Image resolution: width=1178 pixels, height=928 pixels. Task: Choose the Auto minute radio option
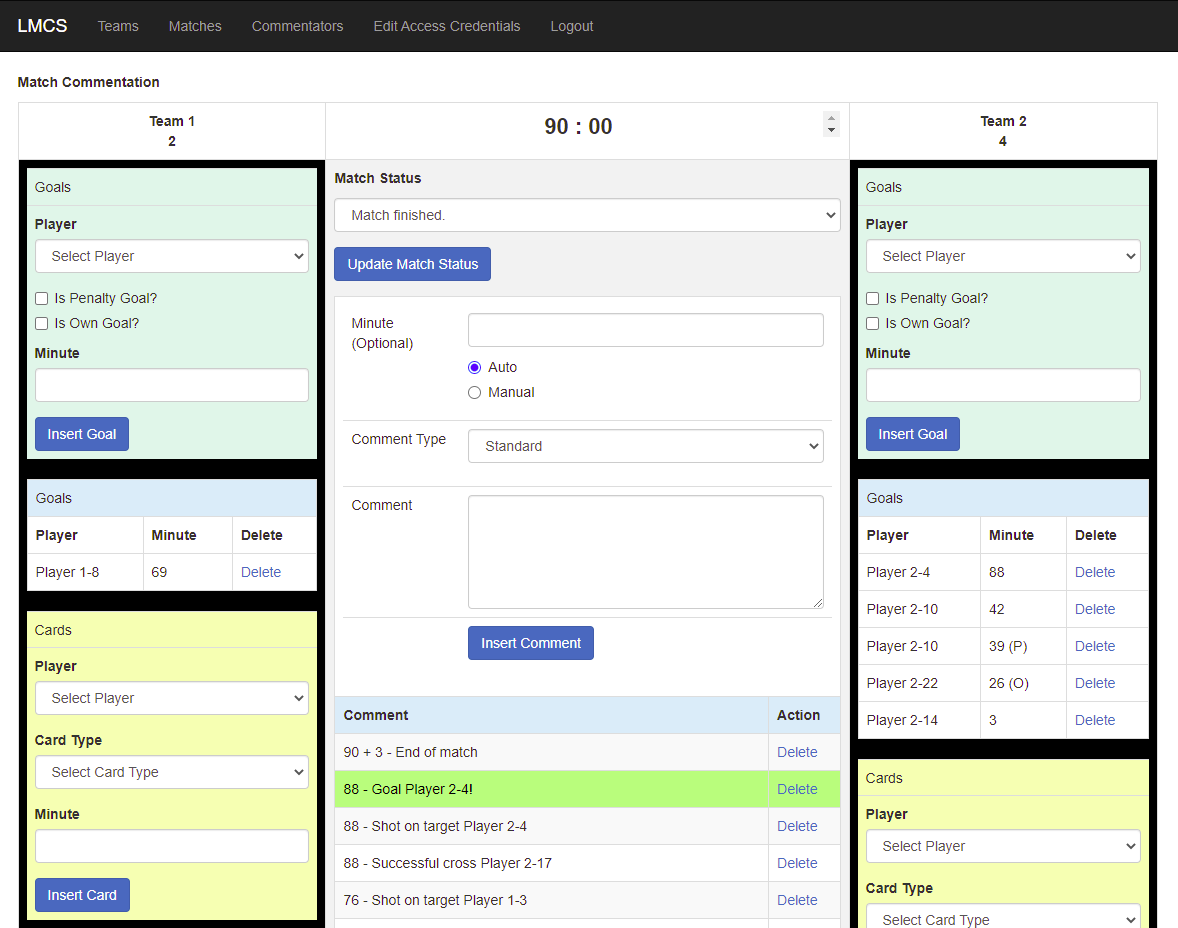[475, 367]
